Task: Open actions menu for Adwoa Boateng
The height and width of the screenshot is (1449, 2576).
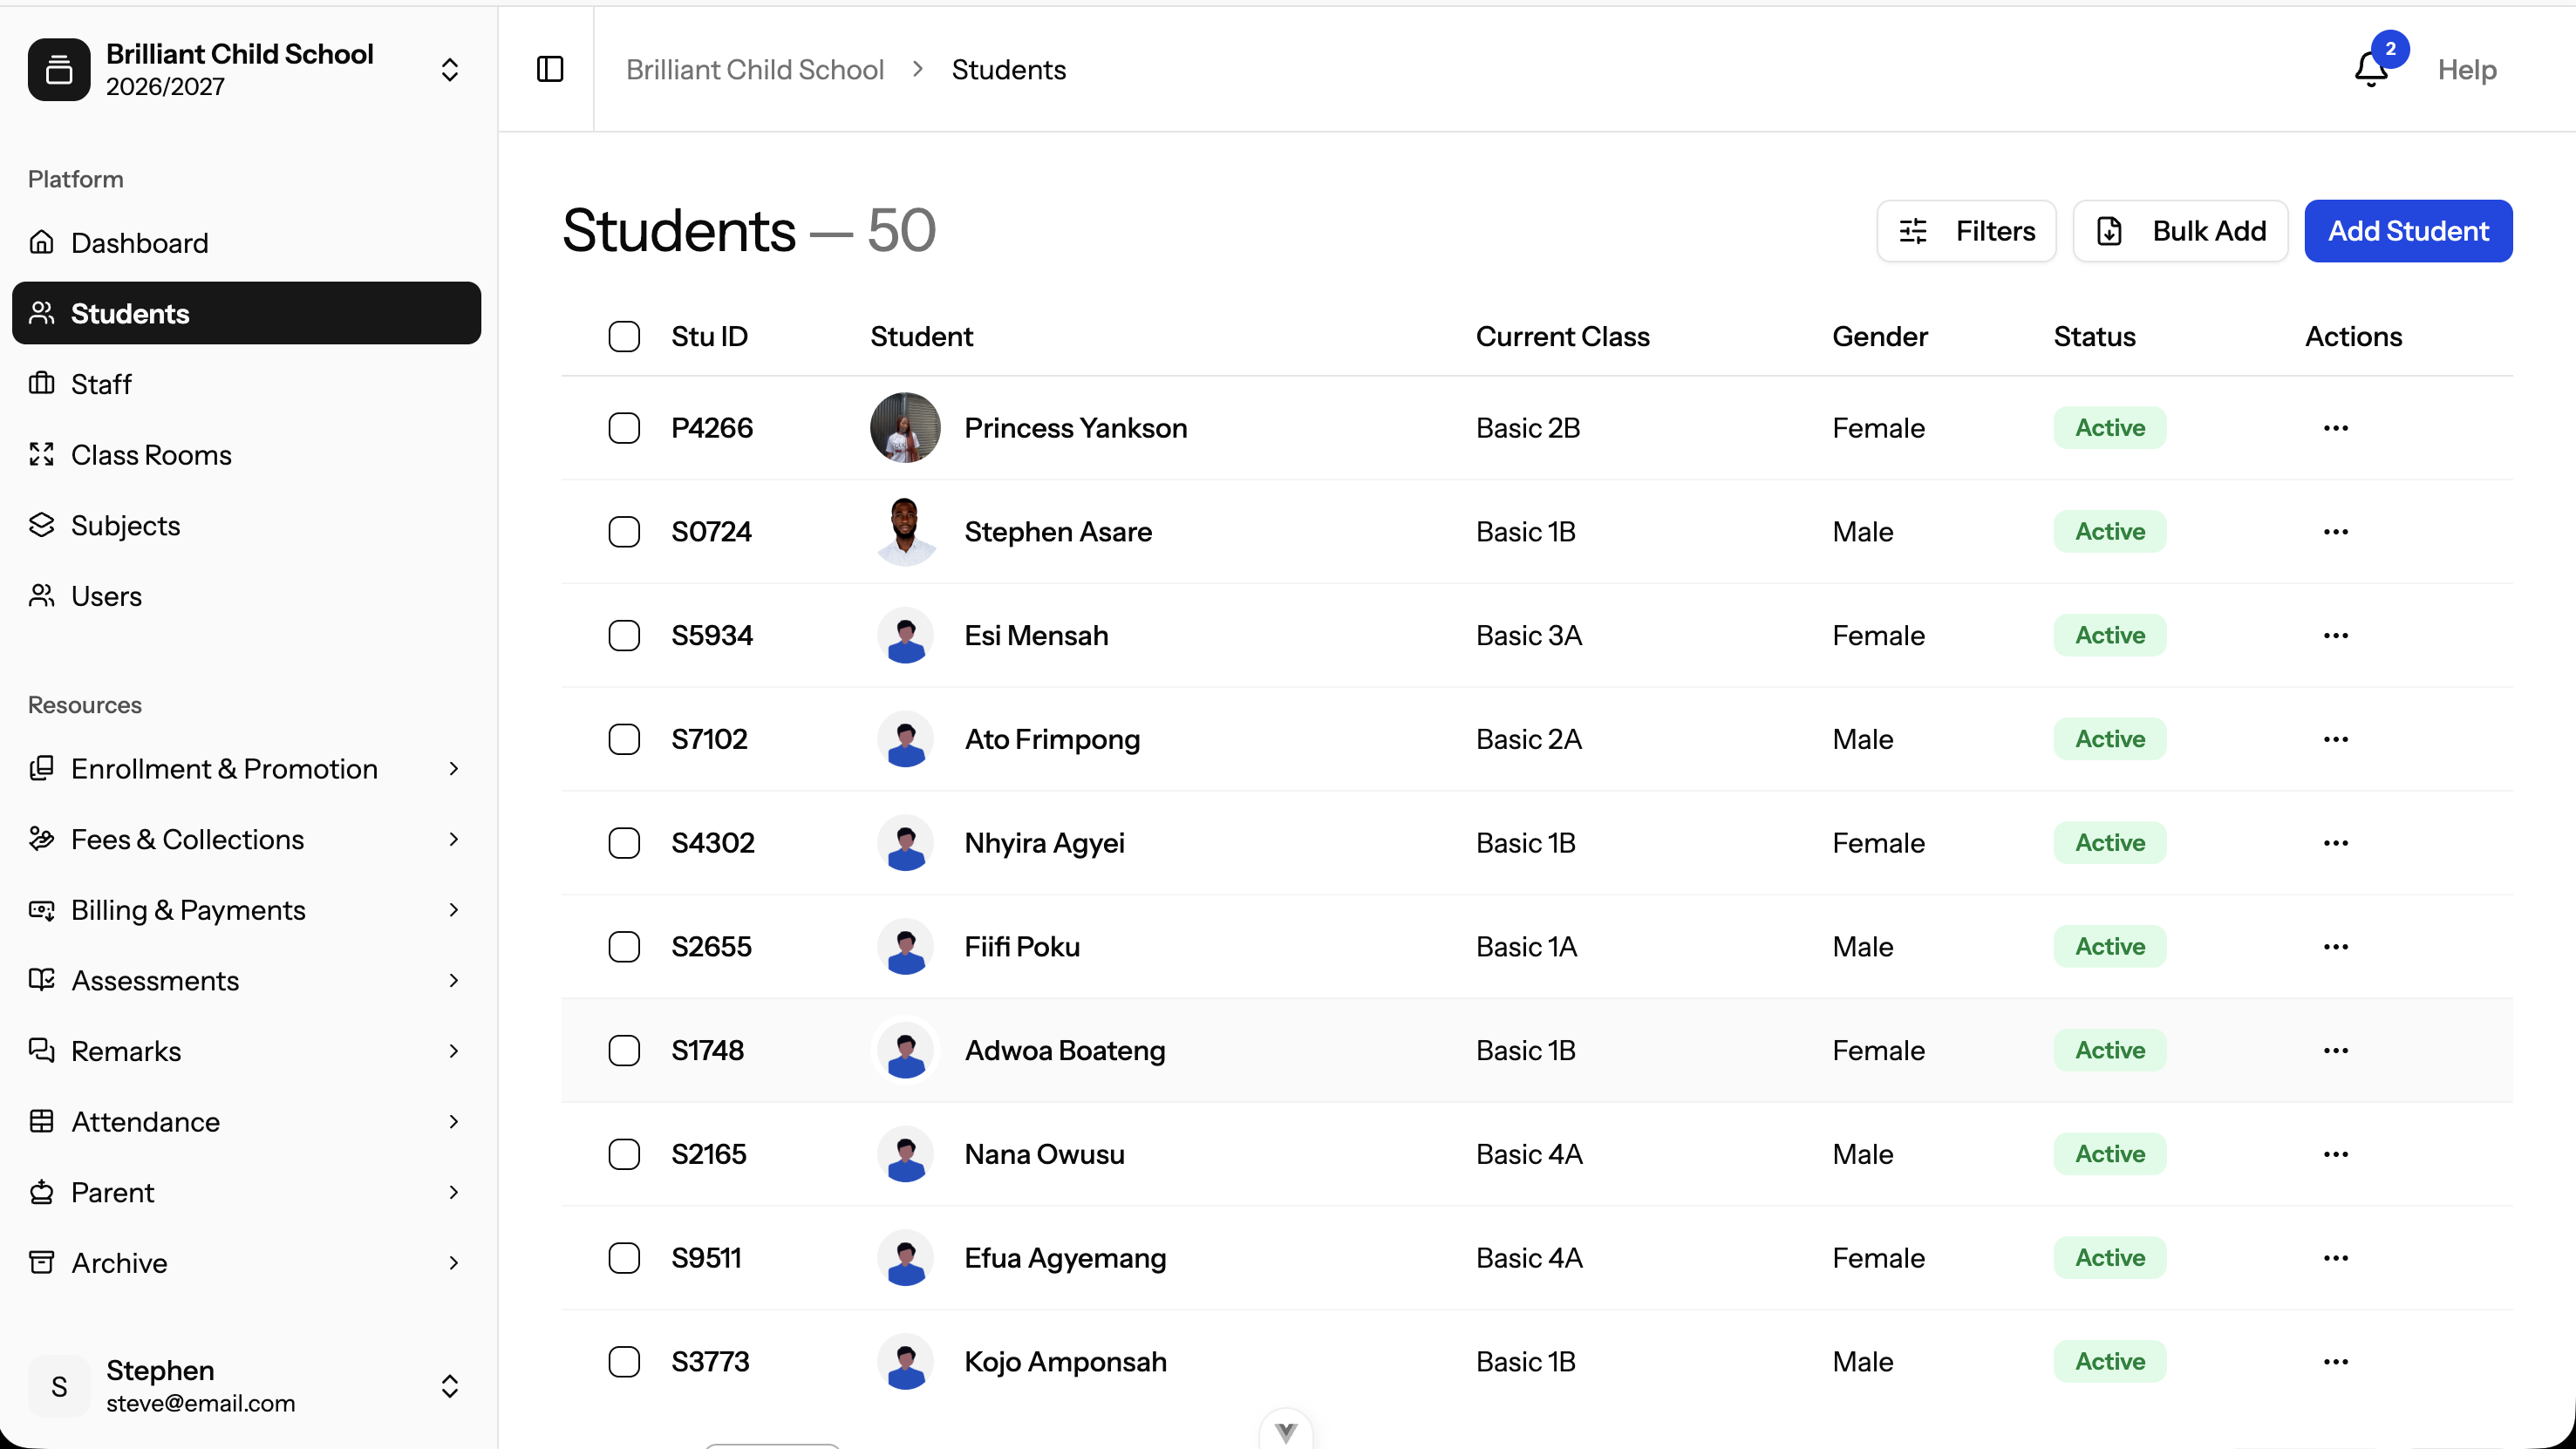Action: [x=2336, y=1051]
